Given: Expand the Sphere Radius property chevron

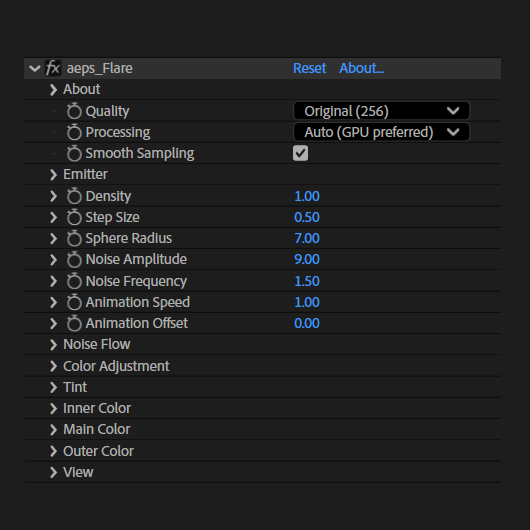Looking at the screenshot, I should click(x=53, y=239).
